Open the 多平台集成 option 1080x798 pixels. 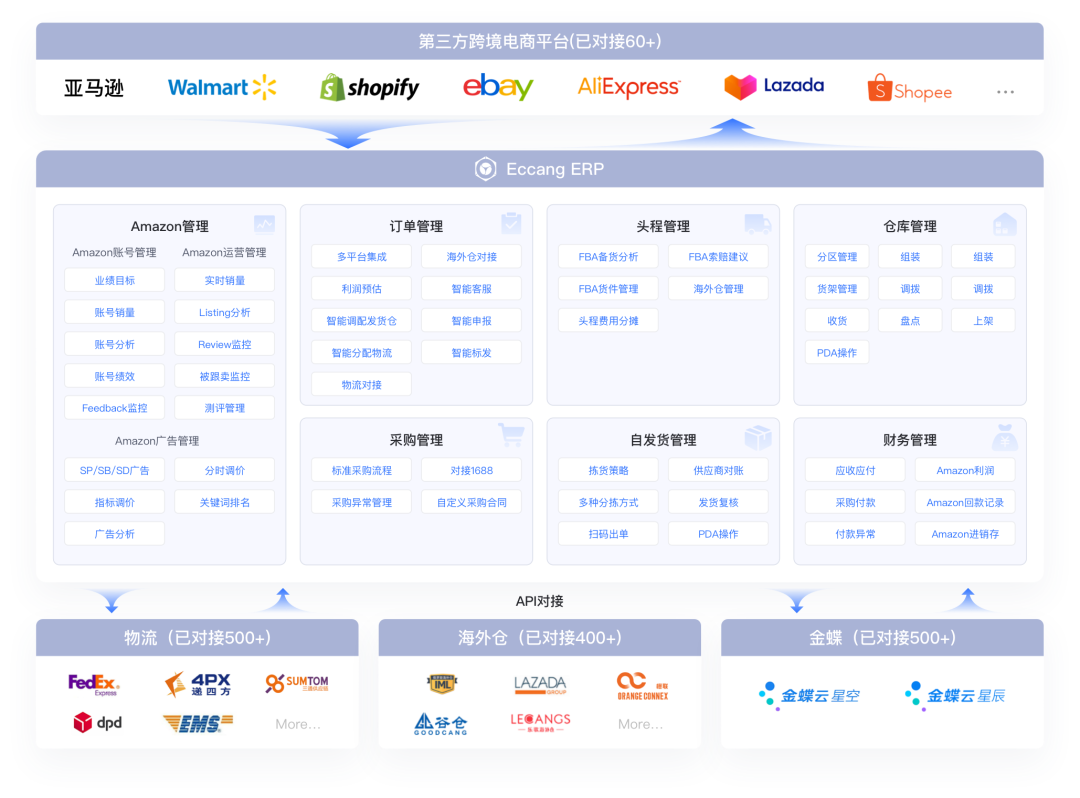(x=361, y=257)
